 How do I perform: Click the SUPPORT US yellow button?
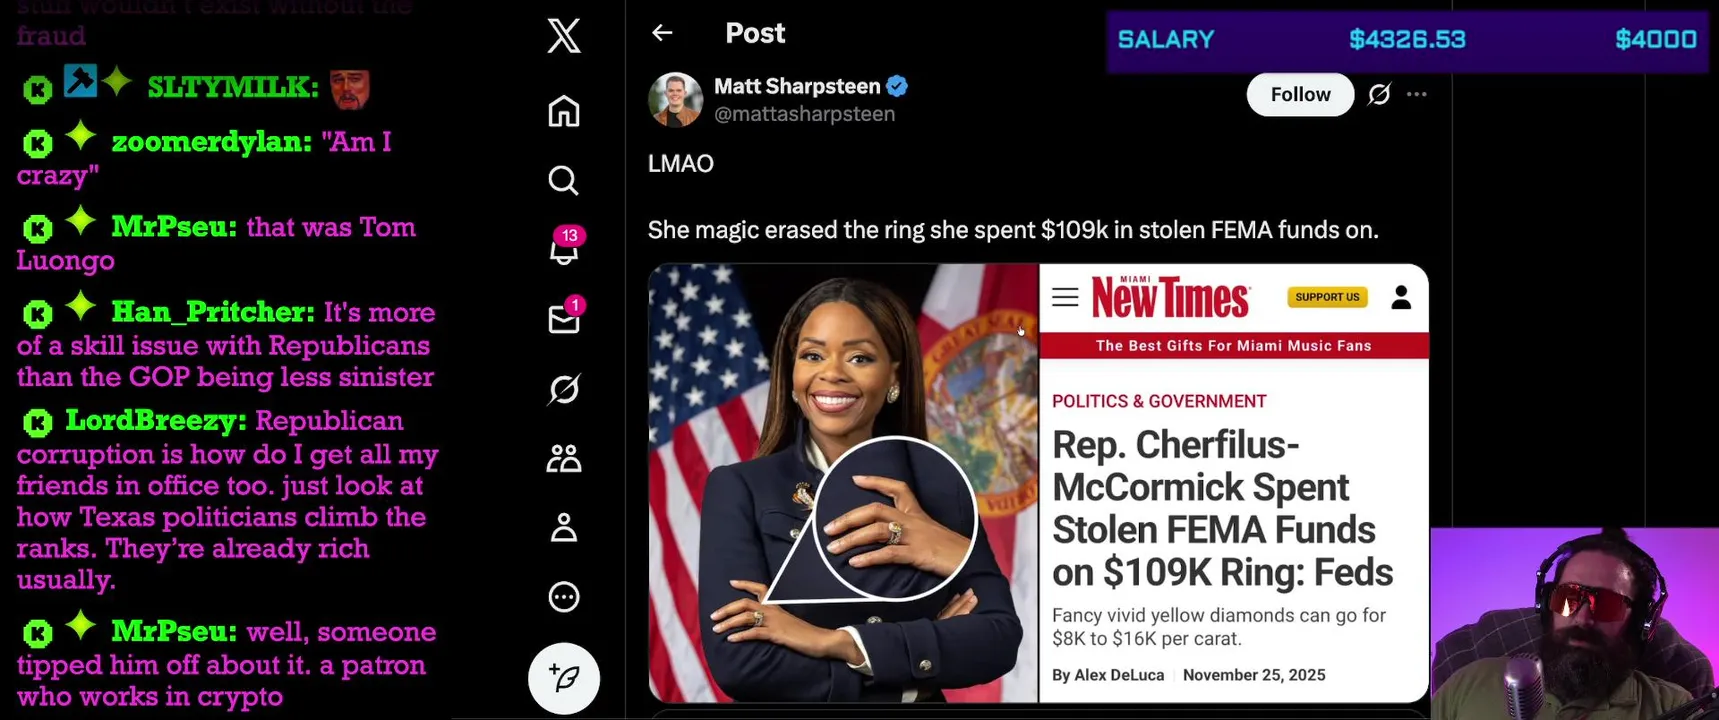(x=1327, y=297)
